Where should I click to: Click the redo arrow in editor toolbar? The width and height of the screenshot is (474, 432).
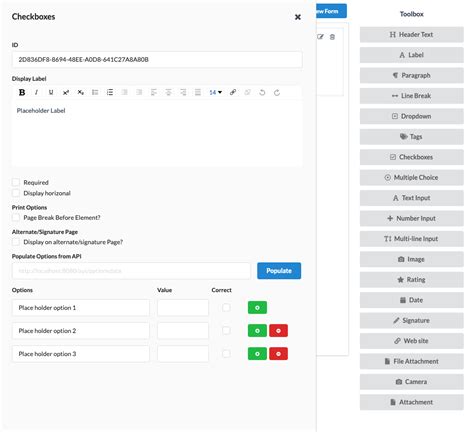pyautogui.click(x=277, y=92)
